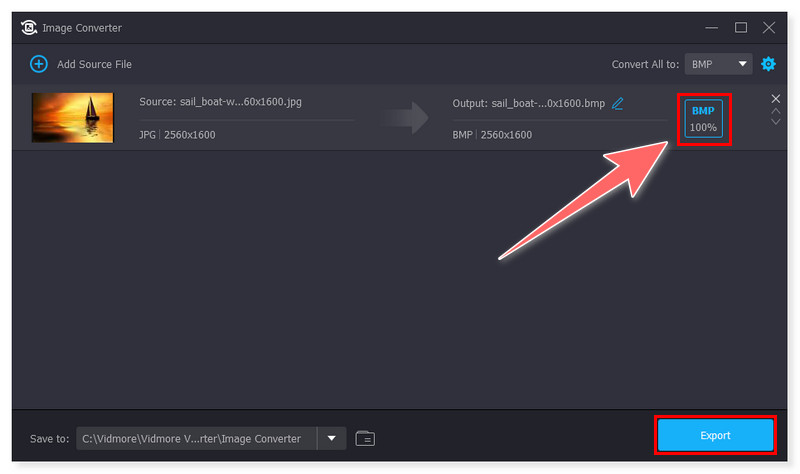
Task: Click the output filename sail_boat bmp
Action: (x=528, y=103)
